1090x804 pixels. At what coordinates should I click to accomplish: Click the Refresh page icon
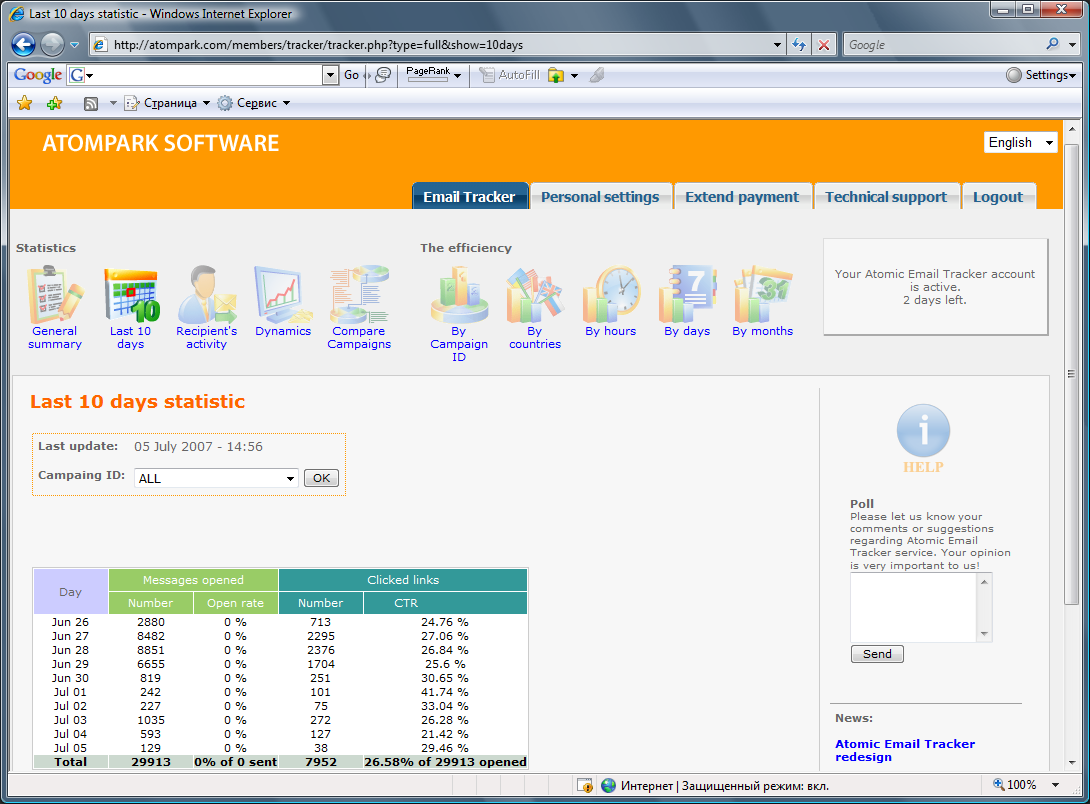(x=799, y=45)
